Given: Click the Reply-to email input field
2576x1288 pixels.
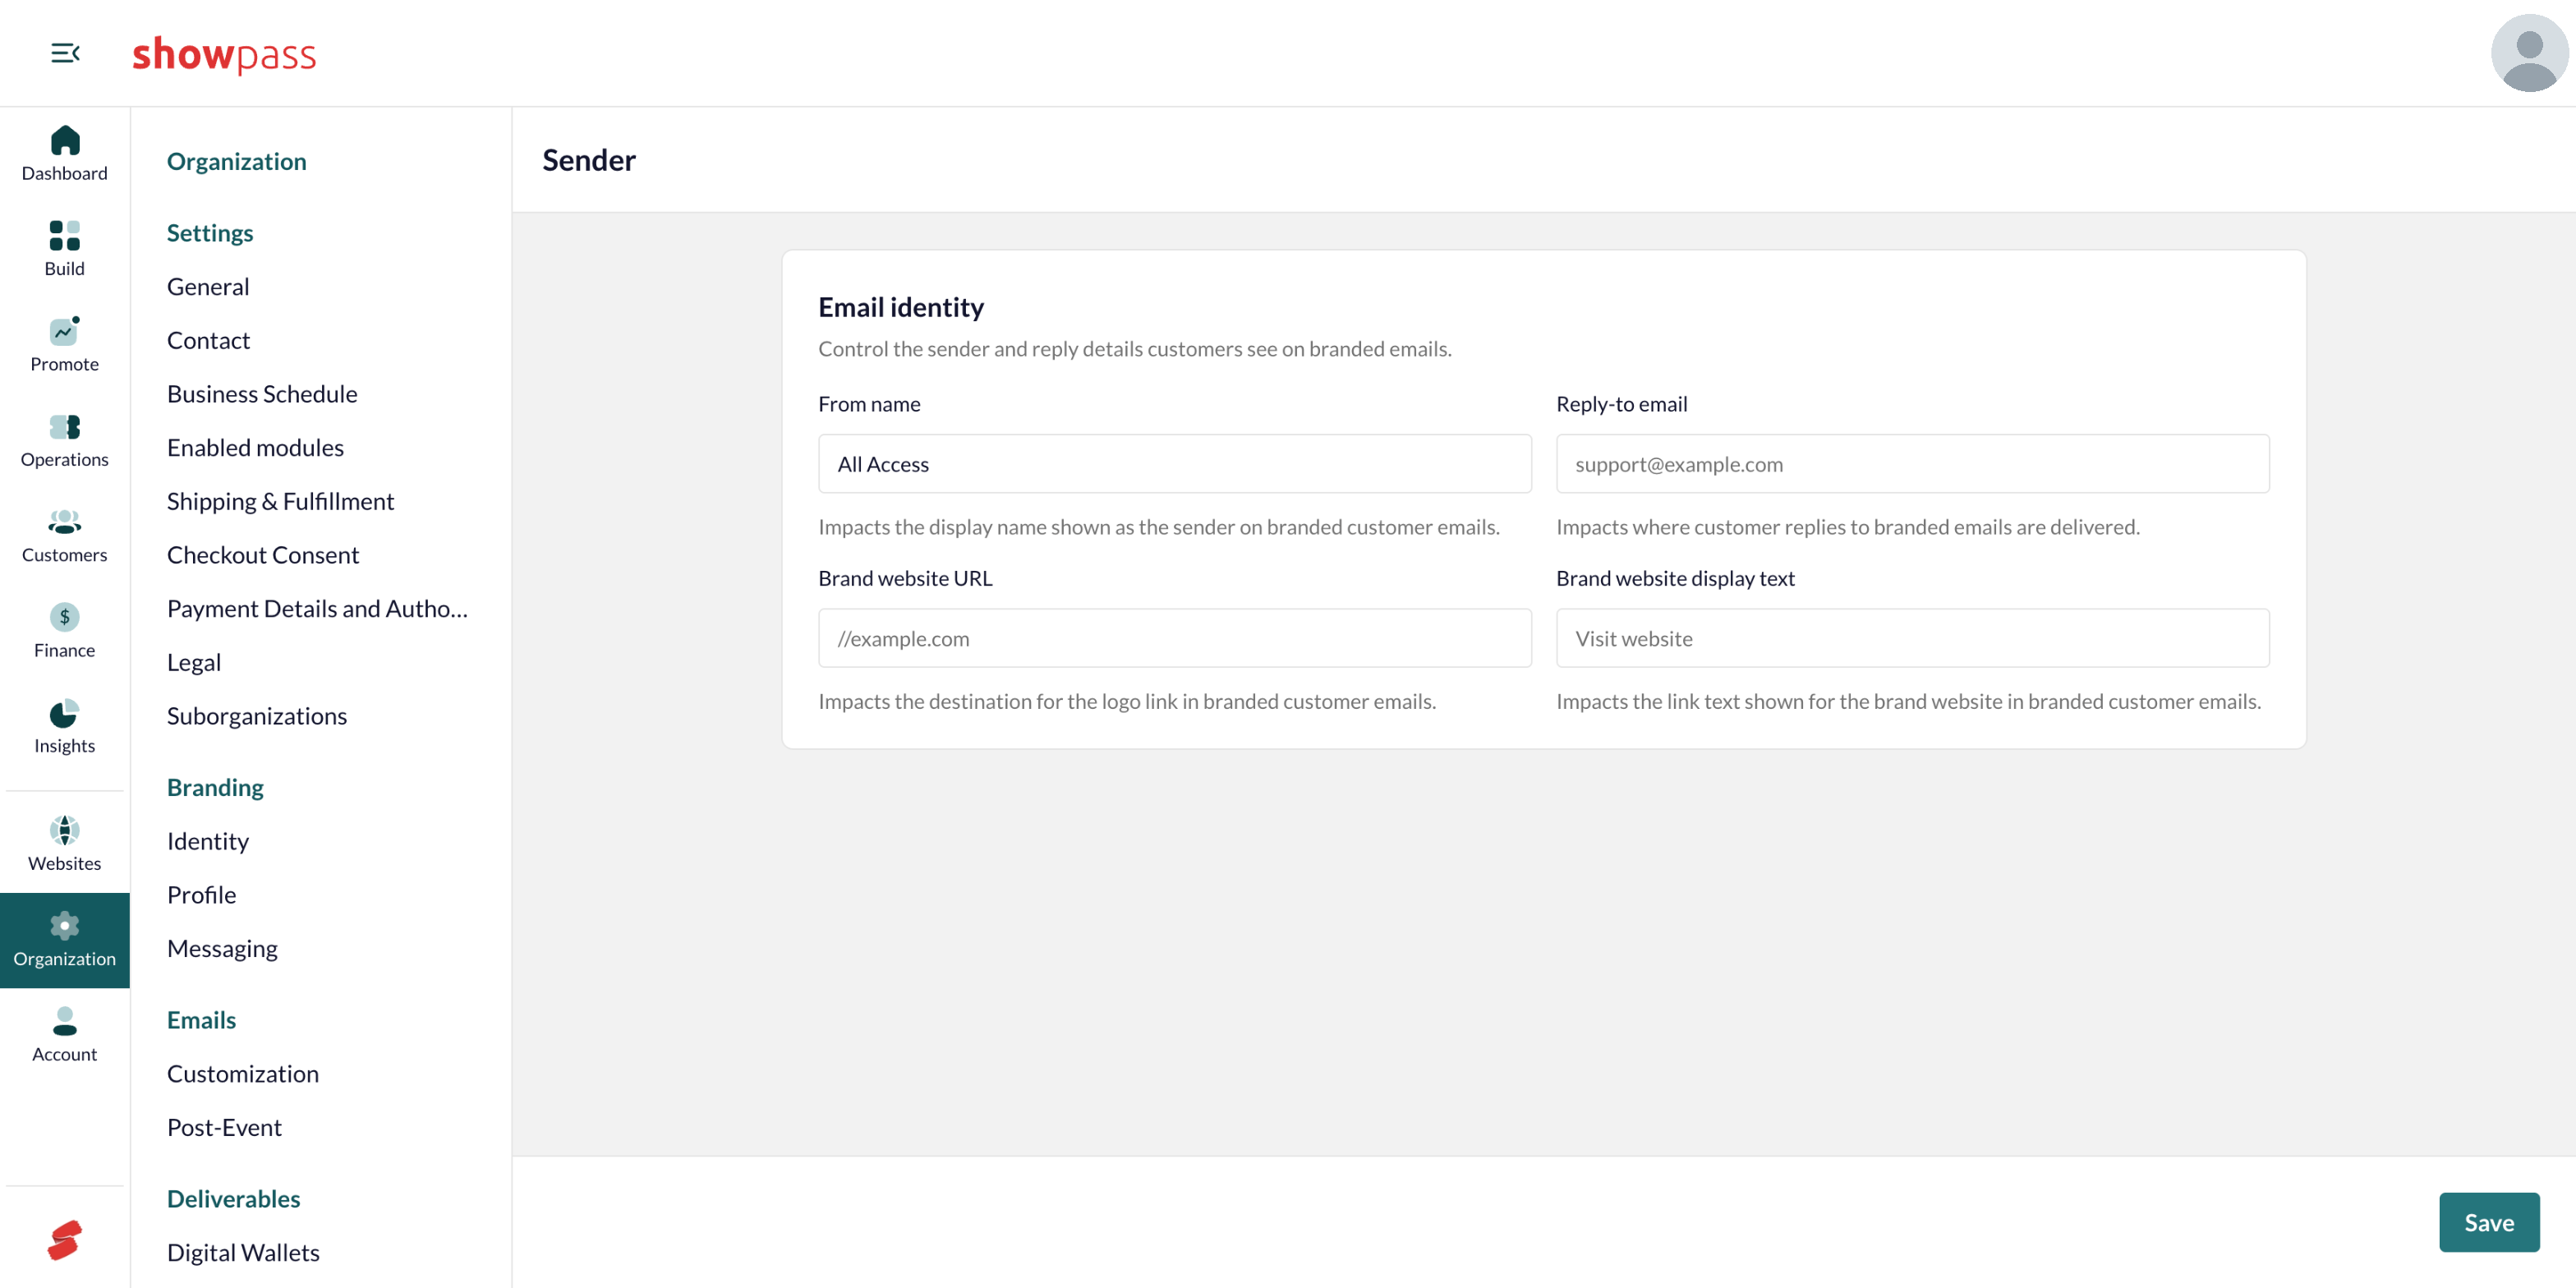Looking at the screenshot, I should 1912,464.
